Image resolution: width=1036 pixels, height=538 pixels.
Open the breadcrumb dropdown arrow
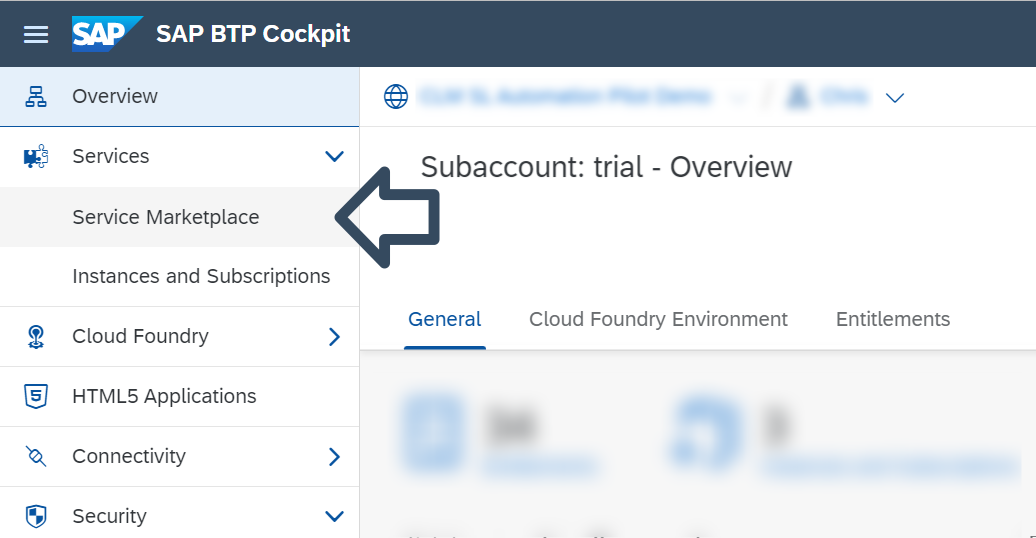pyautogui.click(x=895, y=98)
